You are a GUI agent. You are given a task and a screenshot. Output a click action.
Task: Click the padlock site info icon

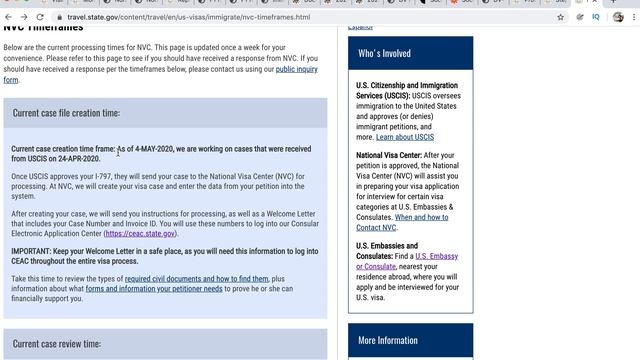(60, 17)
